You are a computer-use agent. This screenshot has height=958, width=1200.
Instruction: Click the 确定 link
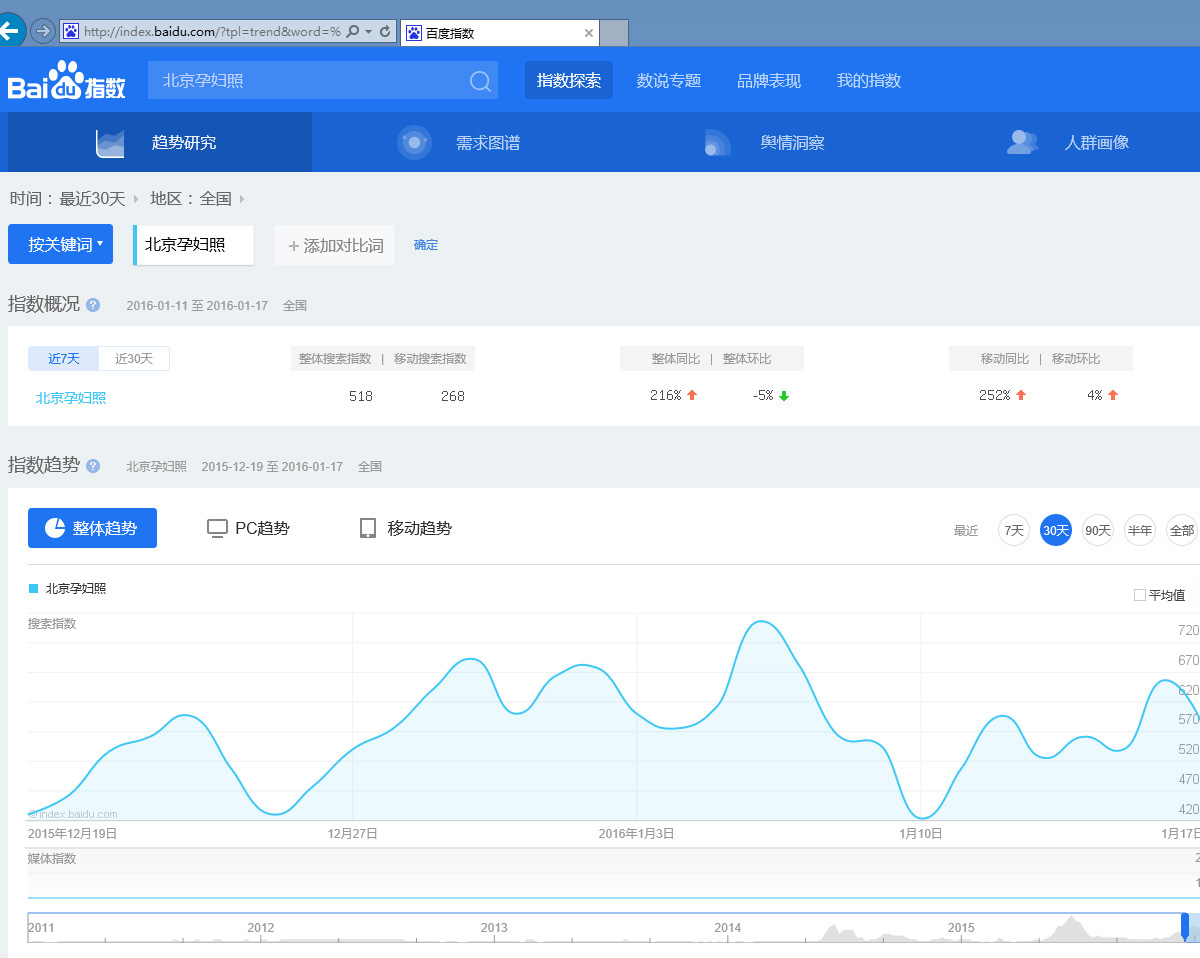426,245
